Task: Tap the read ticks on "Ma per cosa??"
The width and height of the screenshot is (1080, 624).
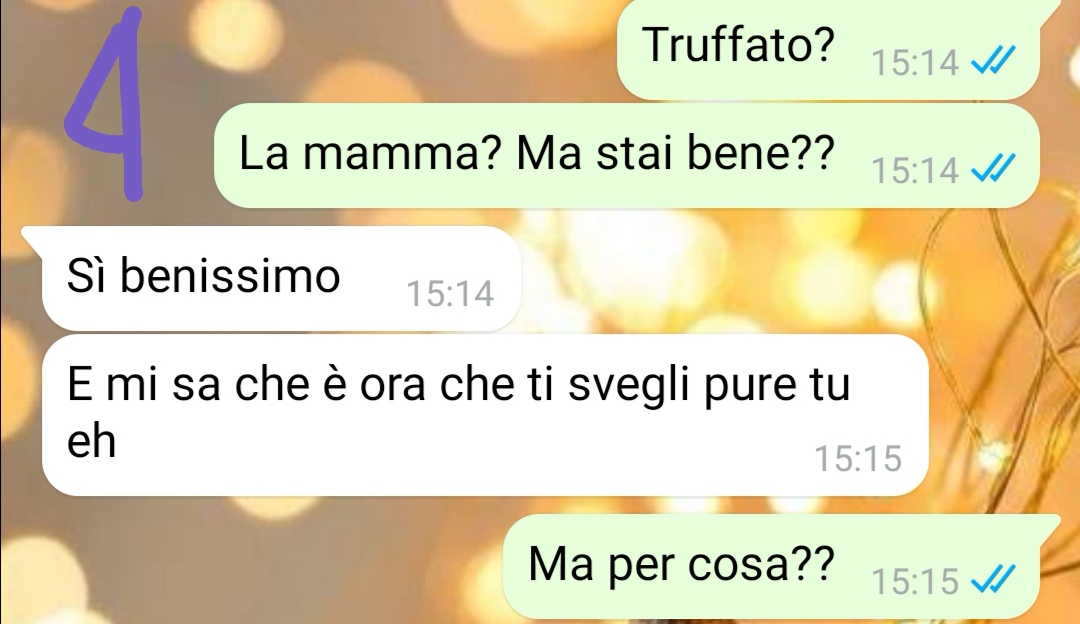Action: click(993, 579)
